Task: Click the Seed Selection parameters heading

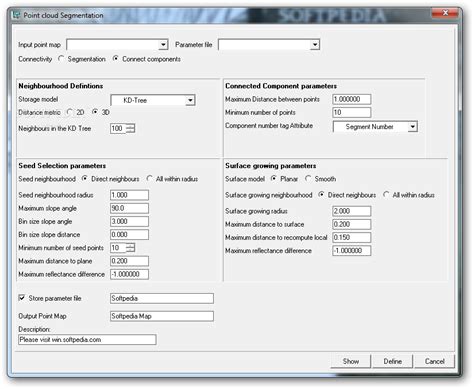Action: pyautogui.click(x=62, y=166)
